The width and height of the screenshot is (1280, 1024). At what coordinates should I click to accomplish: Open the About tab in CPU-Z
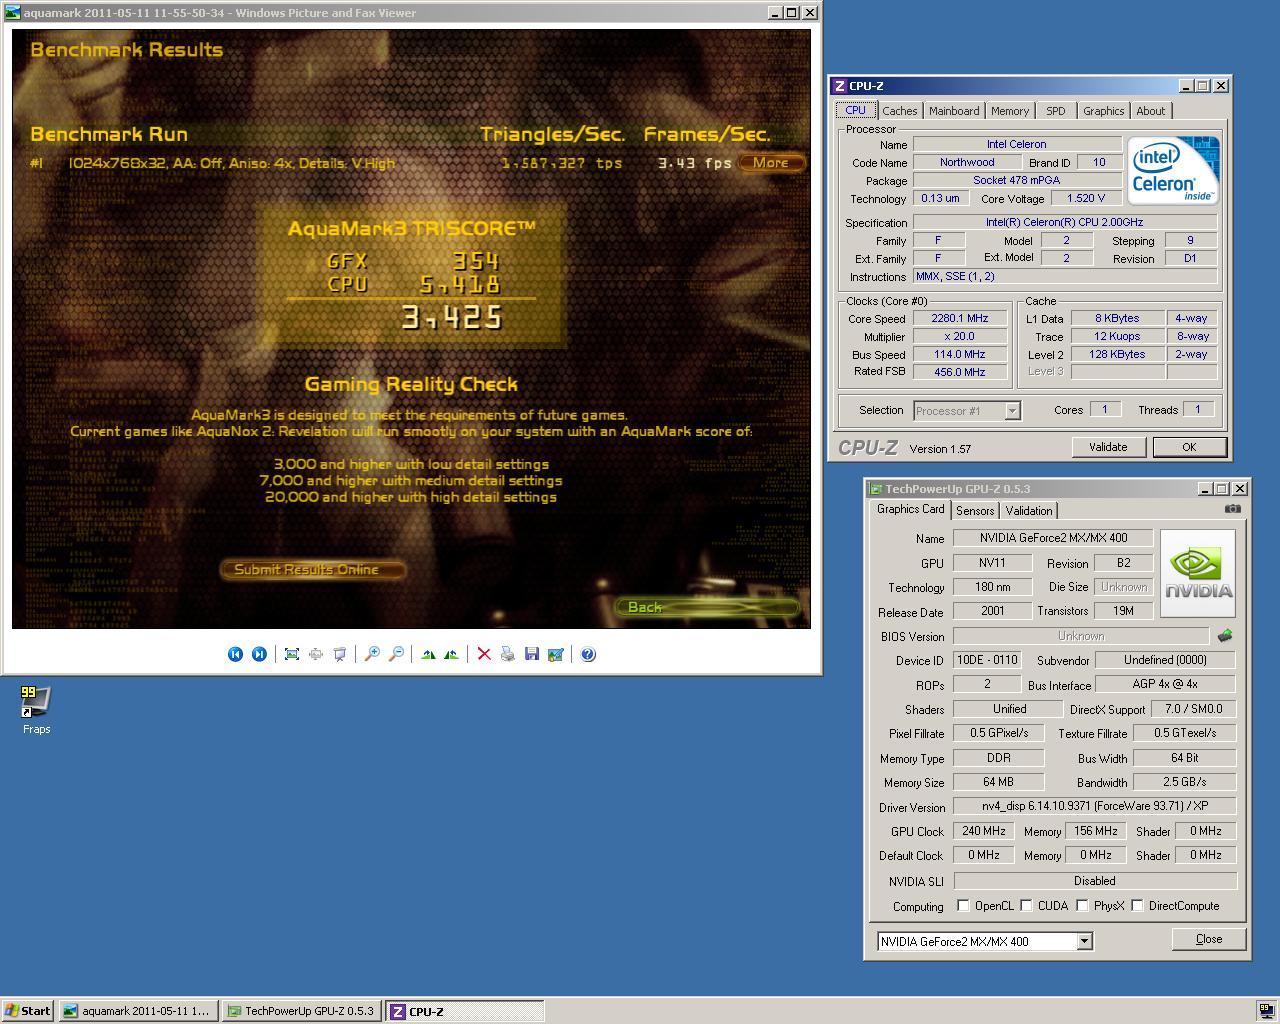click(1151, 111)
